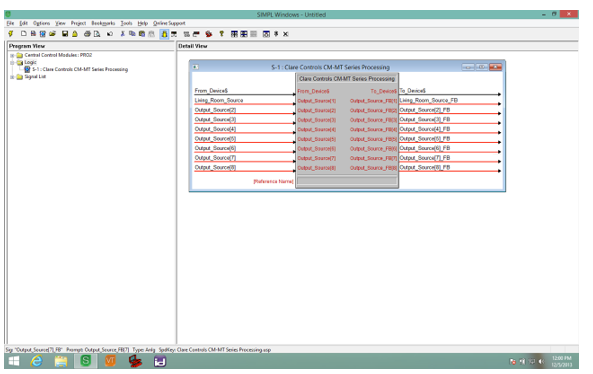Print using the printer toolbar icon

click(x=87, y=34)
